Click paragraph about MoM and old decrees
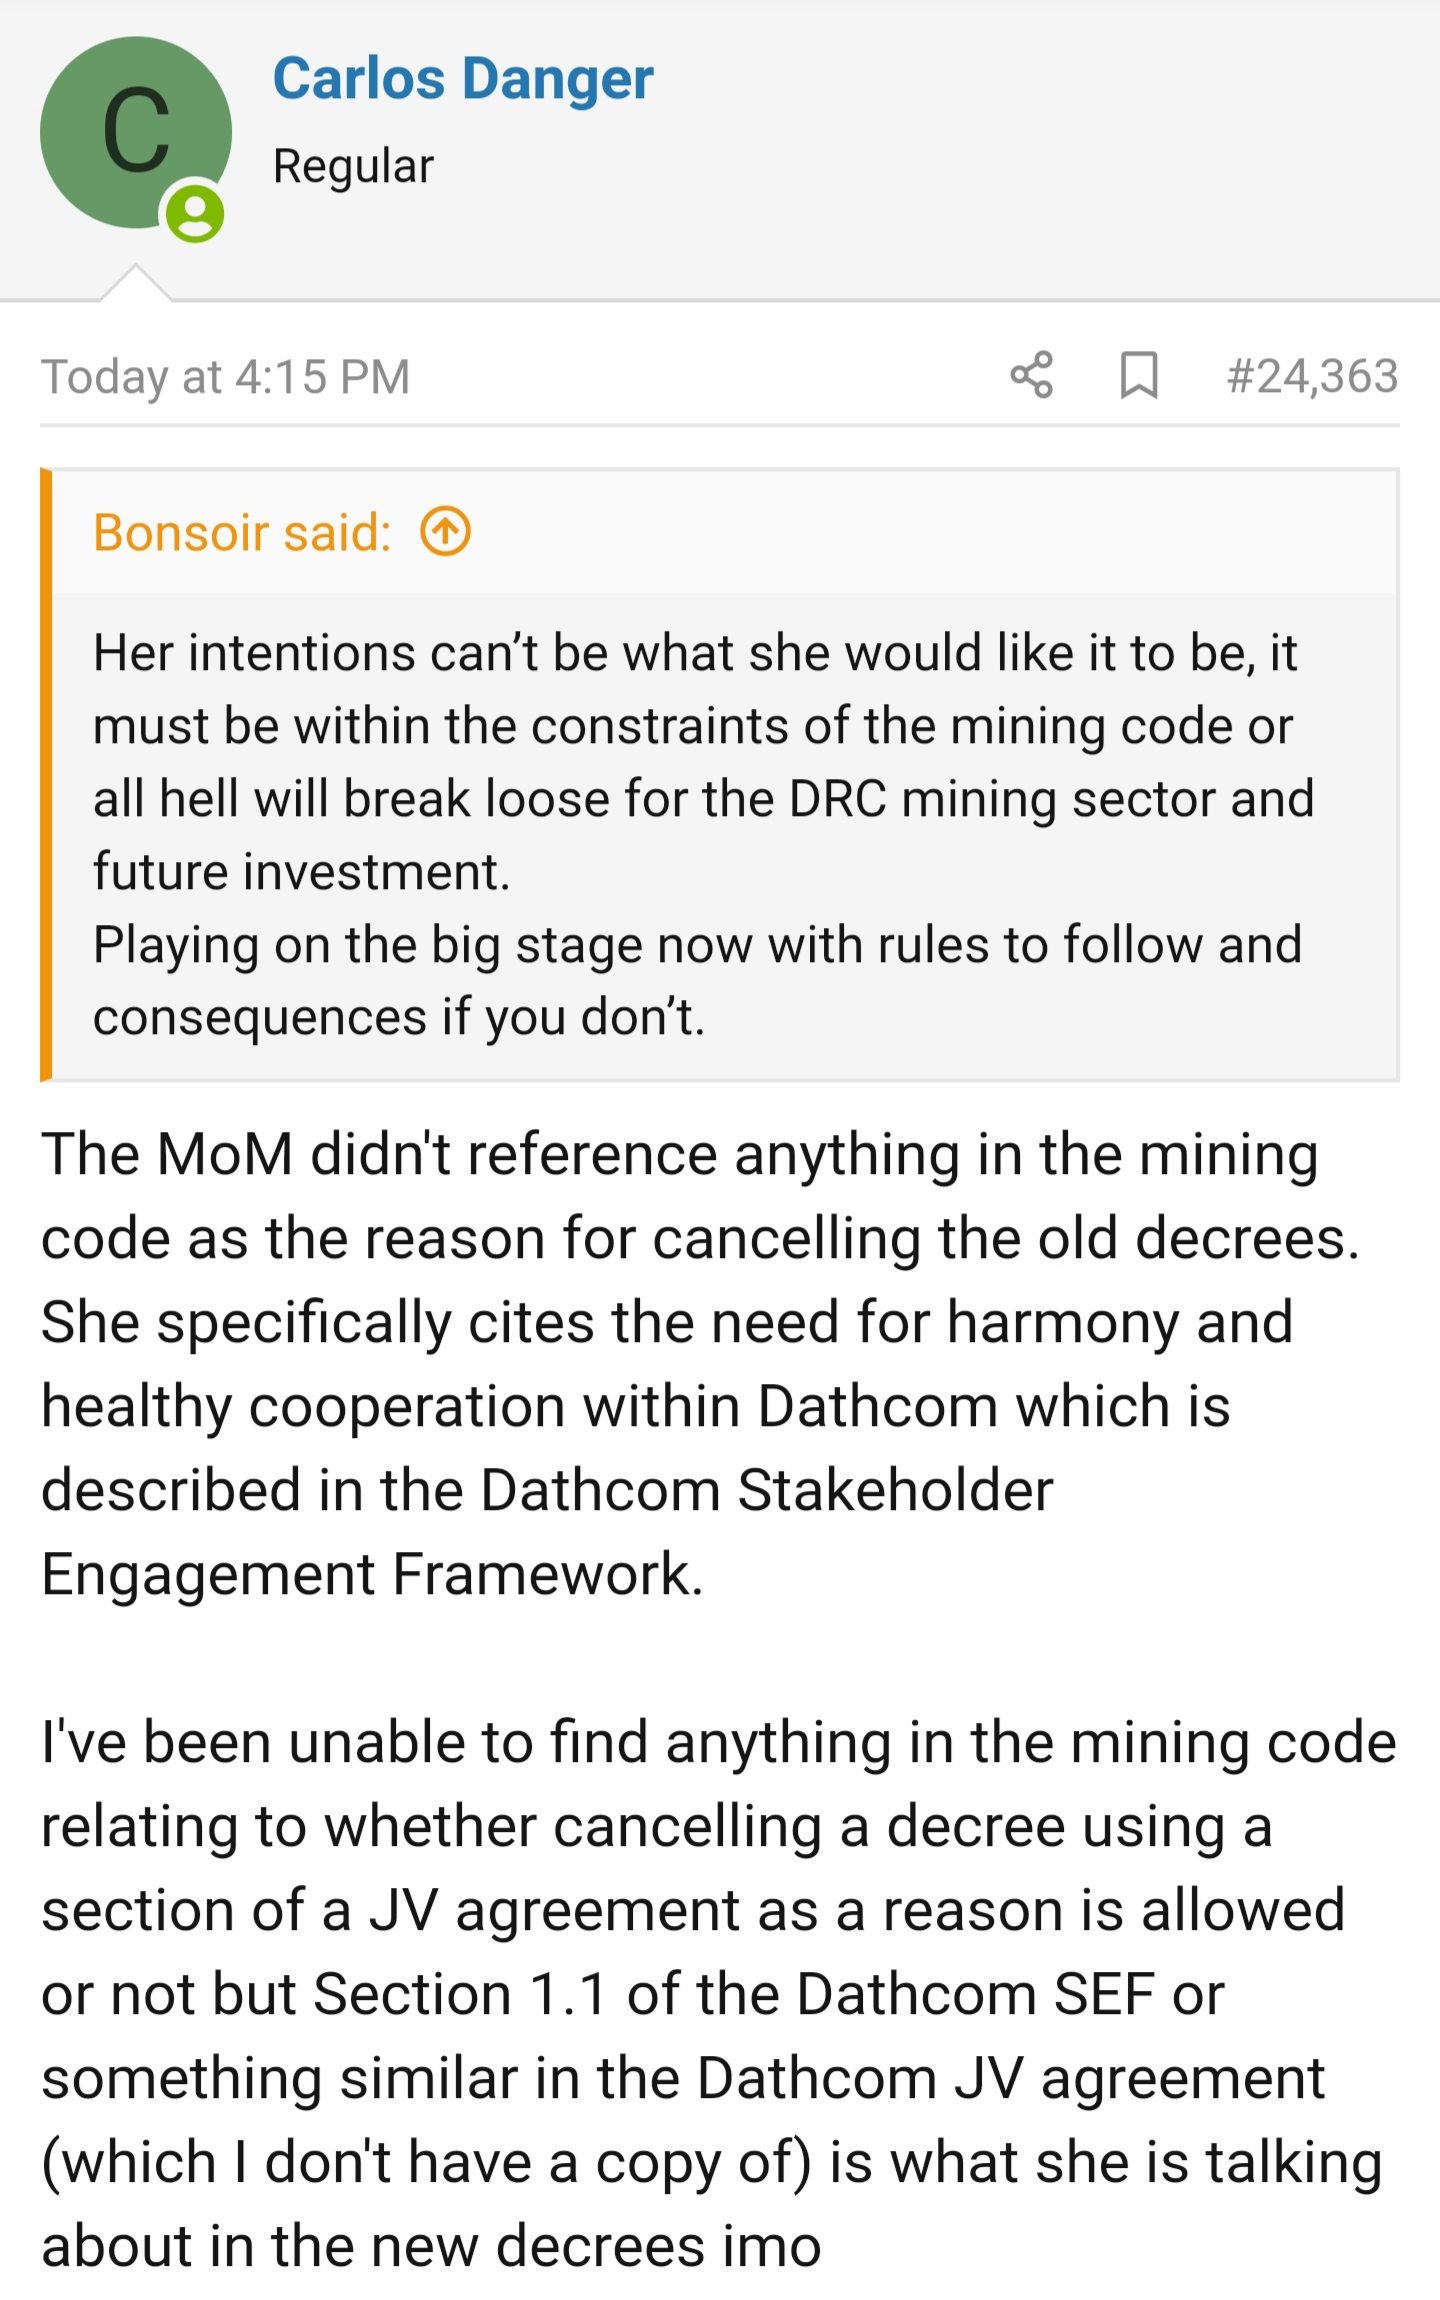This screenshot has height=2300, width=1440. (x=700, y=1364)
